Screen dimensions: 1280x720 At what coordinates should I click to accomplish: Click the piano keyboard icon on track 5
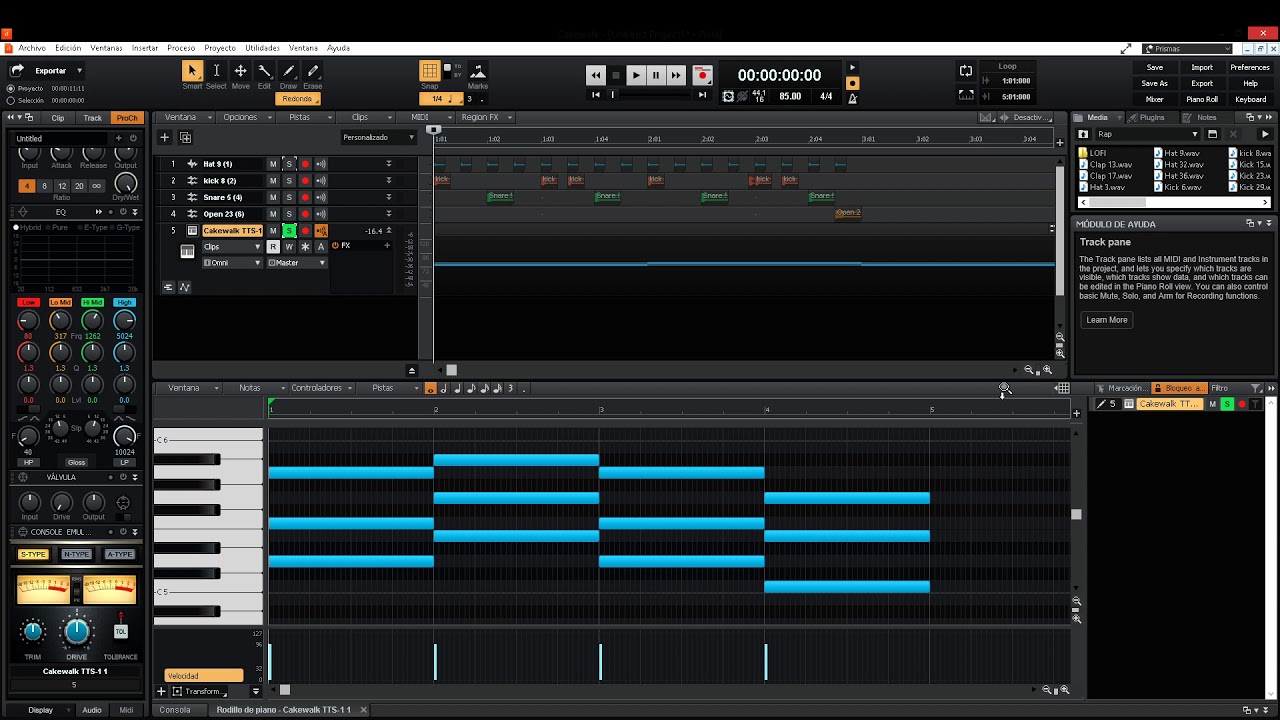[187, 252]
